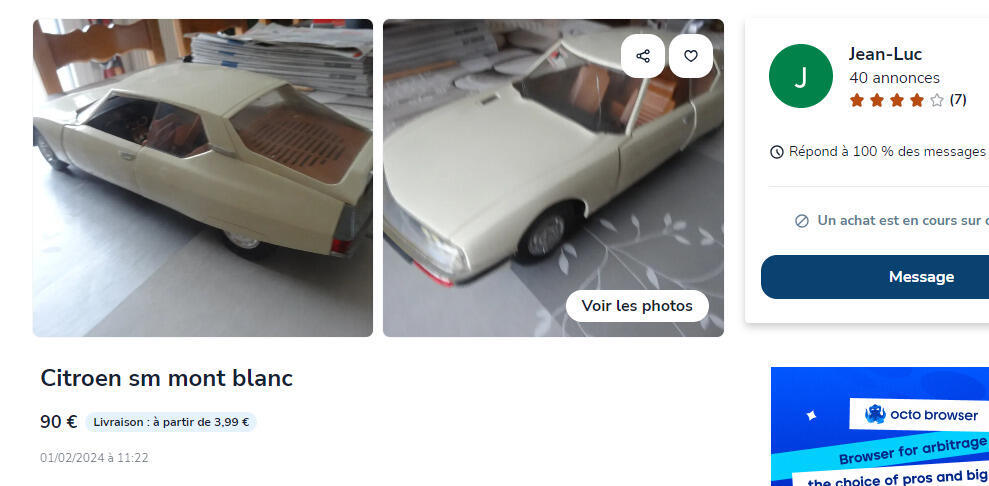Open the Browser for arbitrage ad banner
This screenshot has width=989, height=486.
pos(880,427)
